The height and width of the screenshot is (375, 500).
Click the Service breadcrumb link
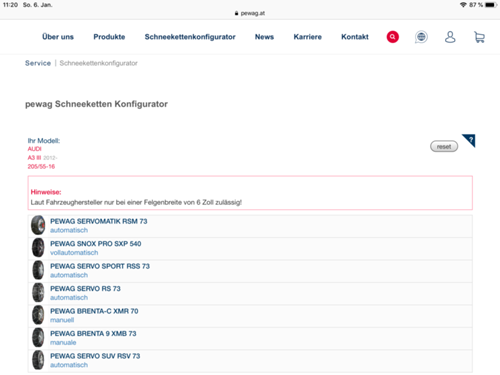38,63
